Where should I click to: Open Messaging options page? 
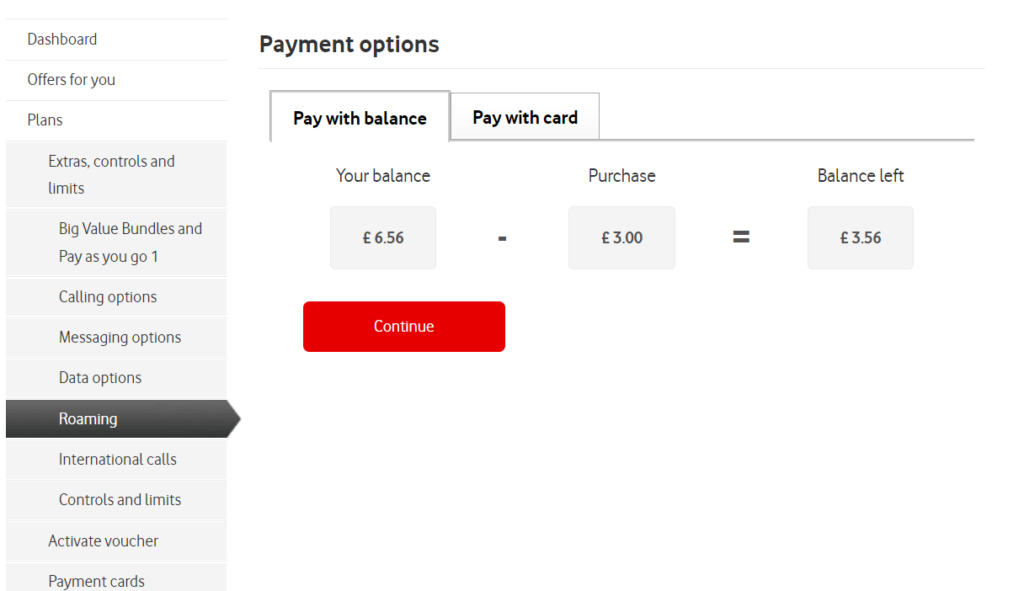coord(120,337)
